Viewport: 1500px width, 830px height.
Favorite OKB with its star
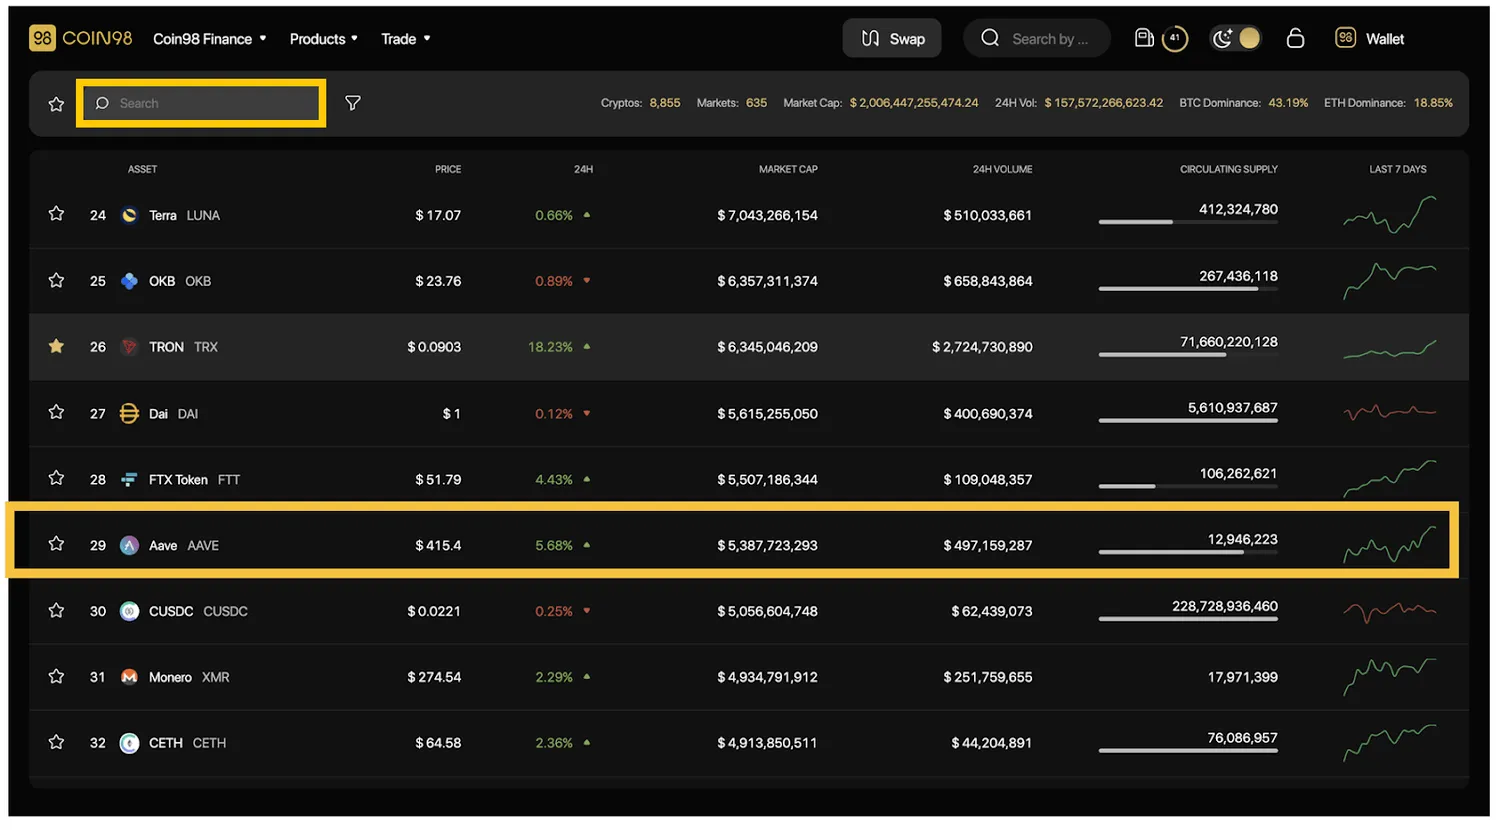click(56, 280)
